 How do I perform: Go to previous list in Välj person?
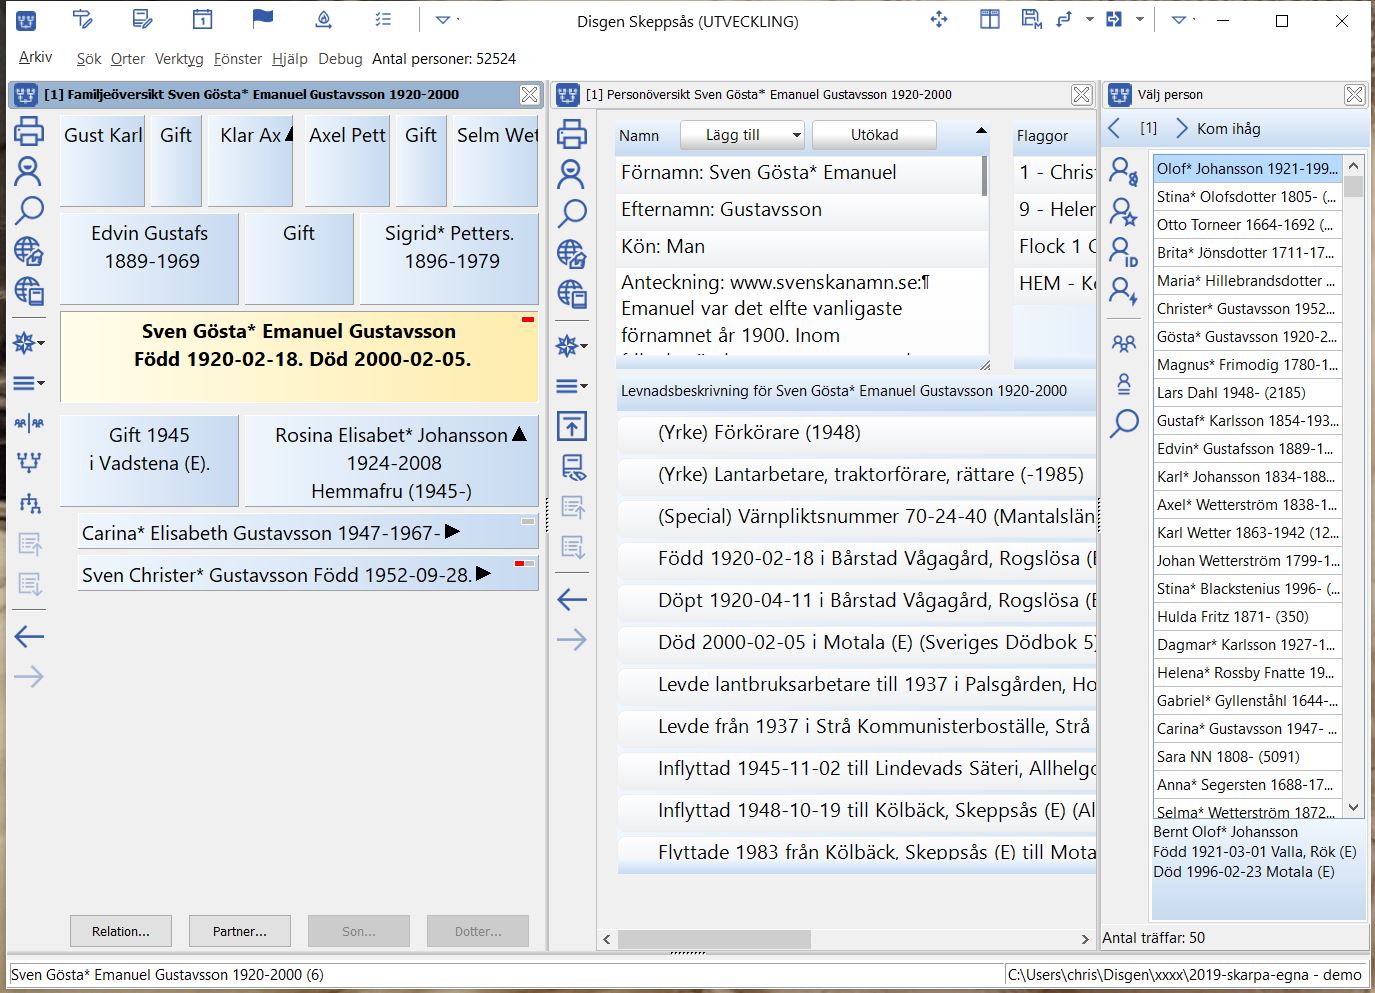click(x=1116, y=128)
